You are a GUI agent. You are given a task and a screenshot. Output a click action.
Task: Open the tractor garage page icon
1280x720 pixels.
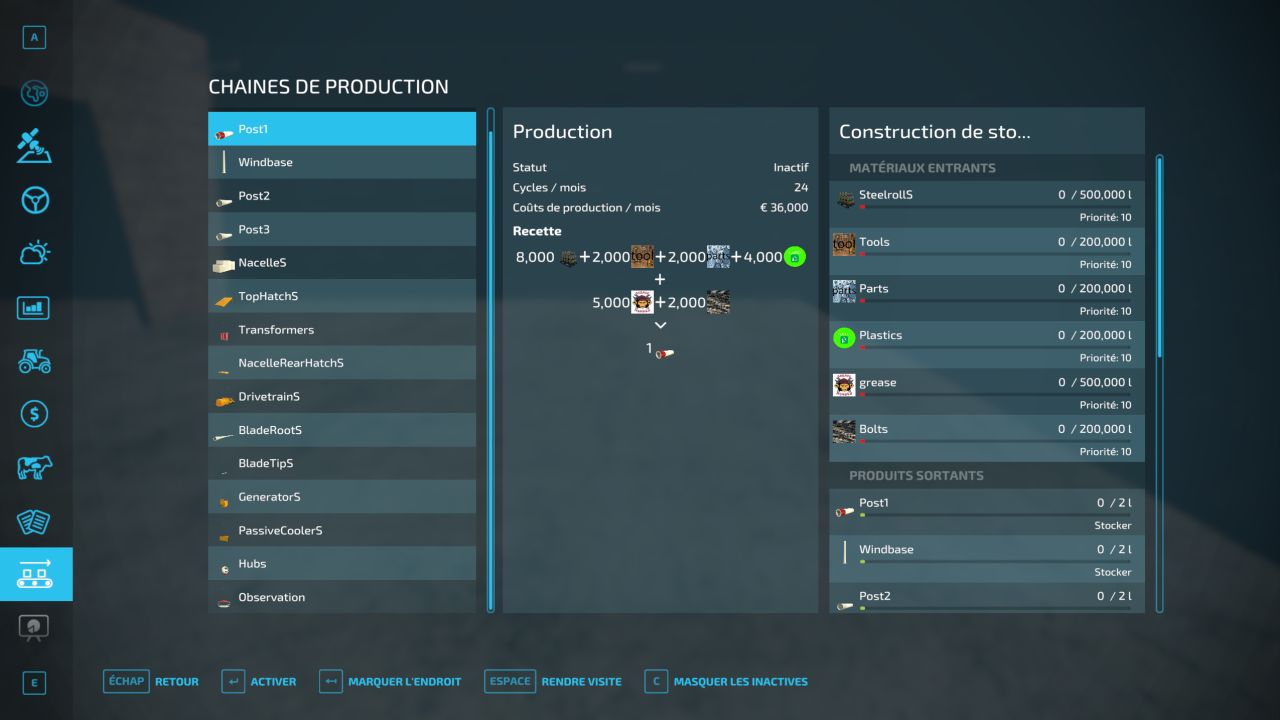click(34, 360)
